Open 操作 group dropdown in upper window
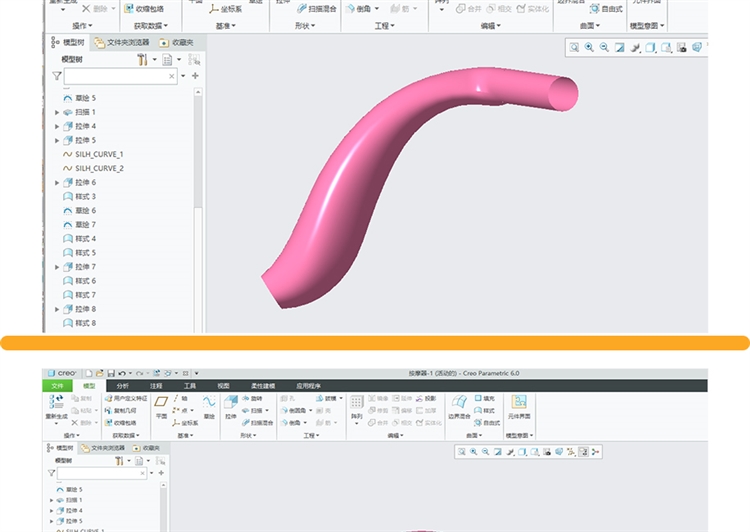The width and height of the screenshot is (750, 532). [x=82, y=26]
